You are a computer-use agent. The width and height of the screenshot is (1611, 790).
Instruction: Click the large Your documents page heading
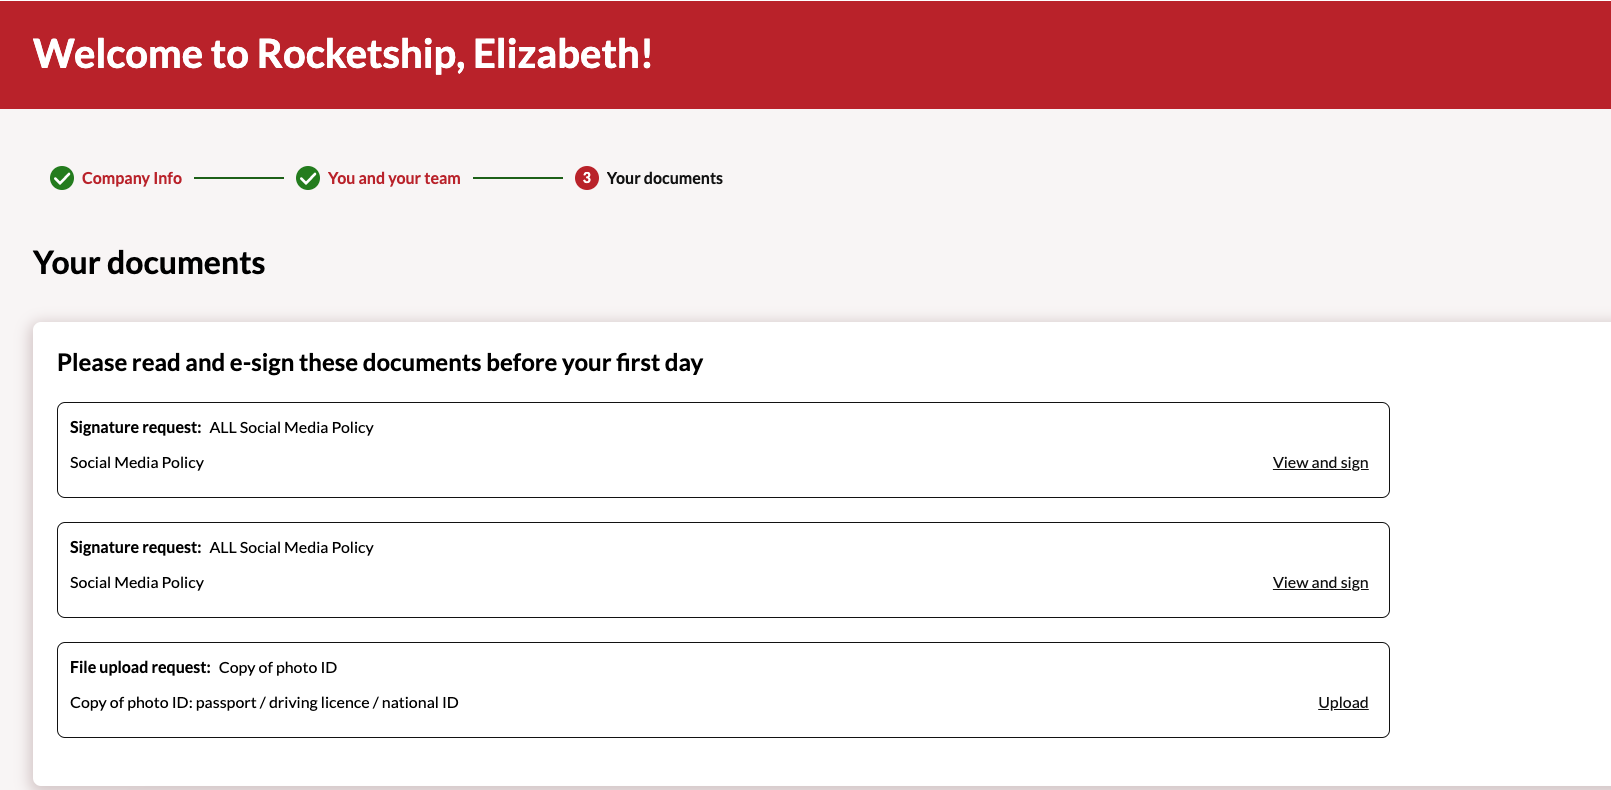(149, 263)
